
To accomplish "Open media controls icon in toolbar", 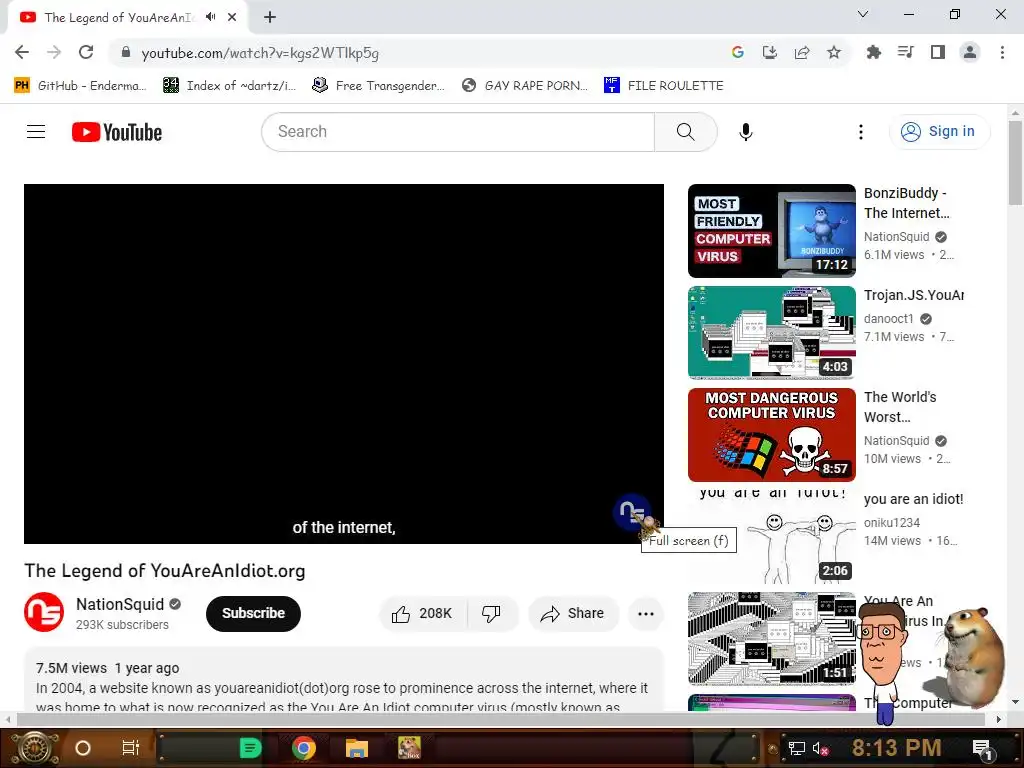I will pos(905,52).
